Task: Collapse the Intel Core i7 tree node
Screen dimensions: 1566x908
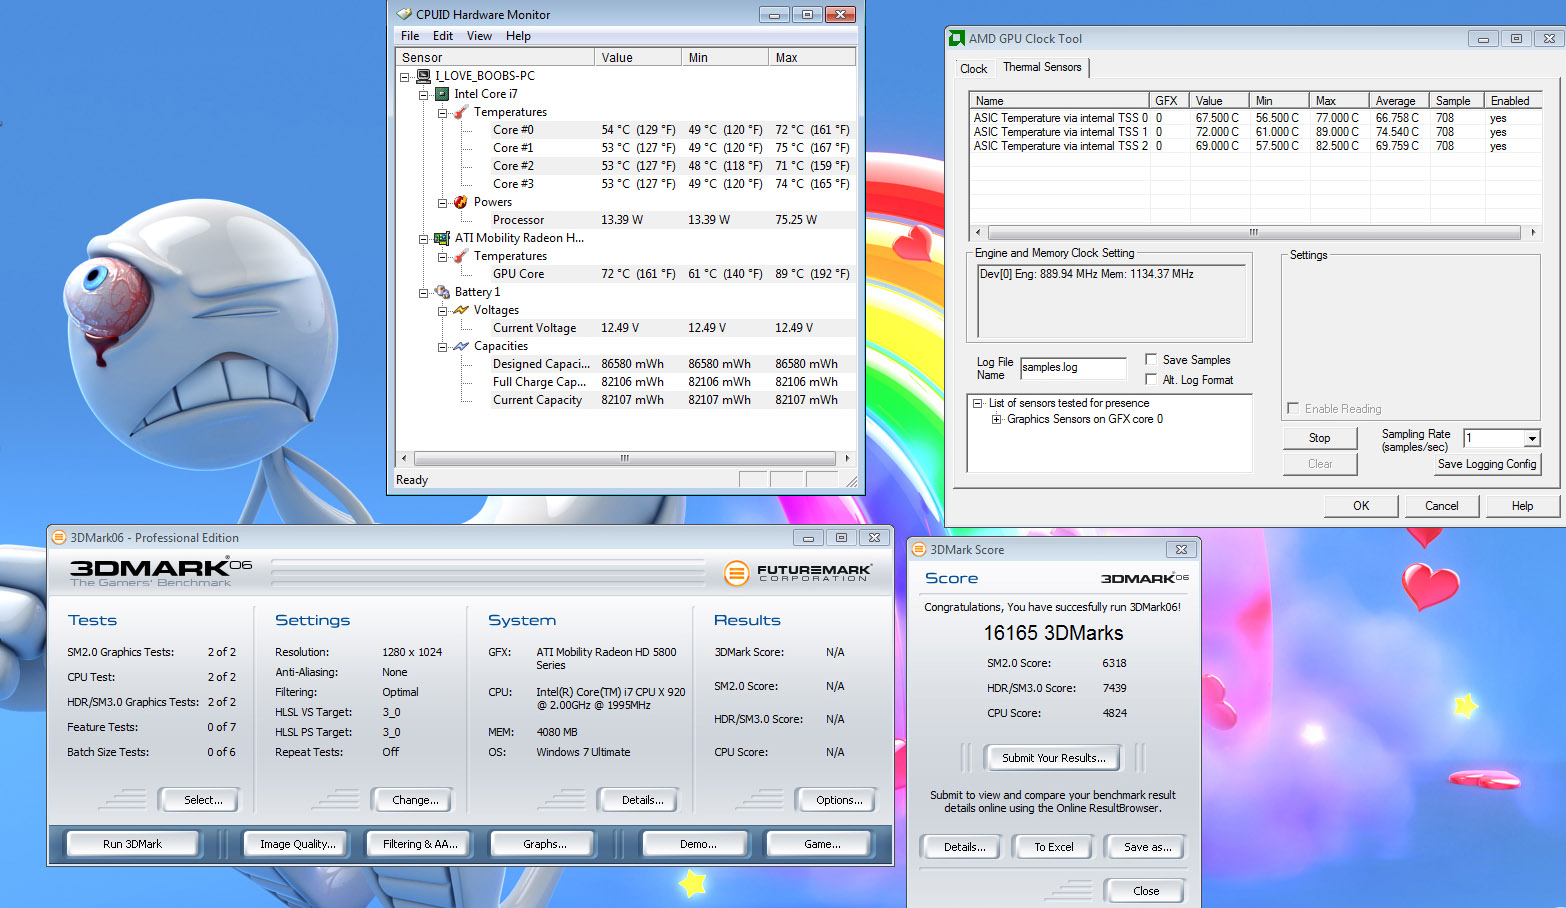Action: pyautogui.click(x=424, y=95)
